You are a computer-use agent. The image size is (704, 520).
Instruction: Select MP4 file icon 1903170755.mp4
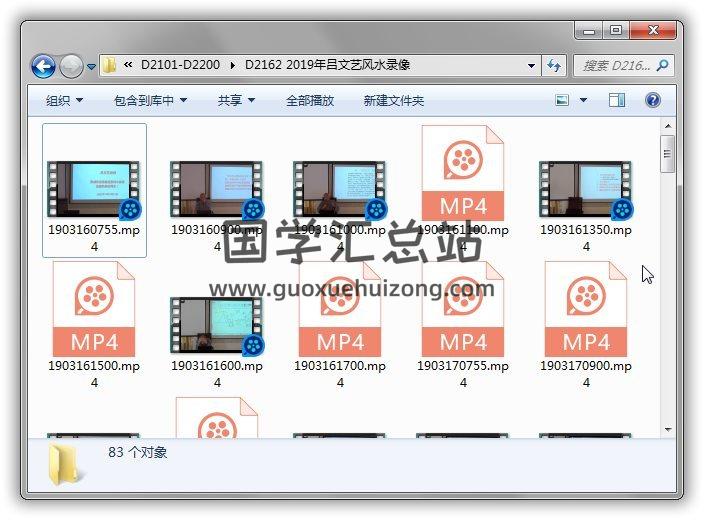(462, 309)
